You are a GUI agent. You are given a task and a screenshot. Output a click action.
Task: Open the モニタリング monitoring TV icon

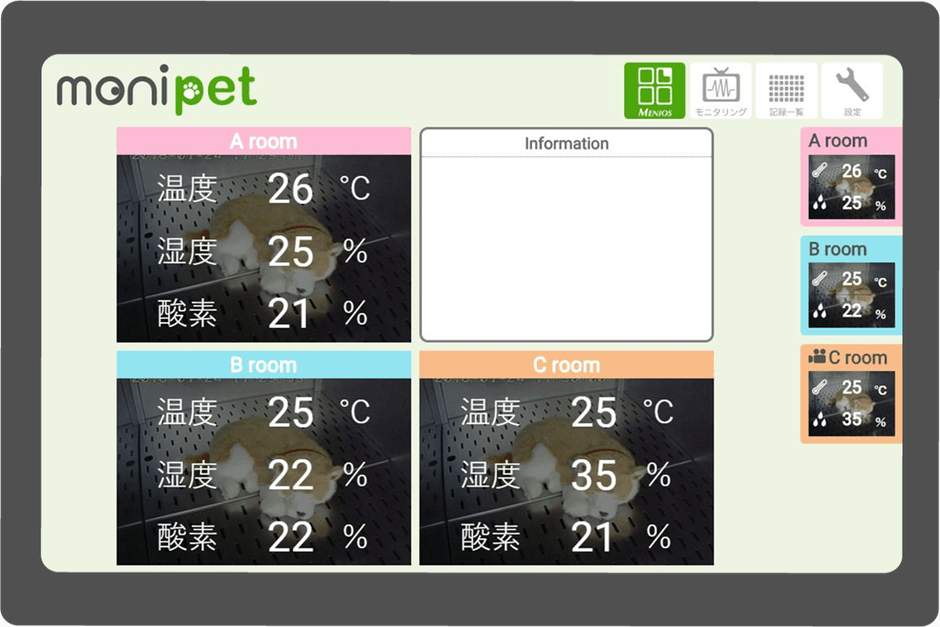[720, 88]
